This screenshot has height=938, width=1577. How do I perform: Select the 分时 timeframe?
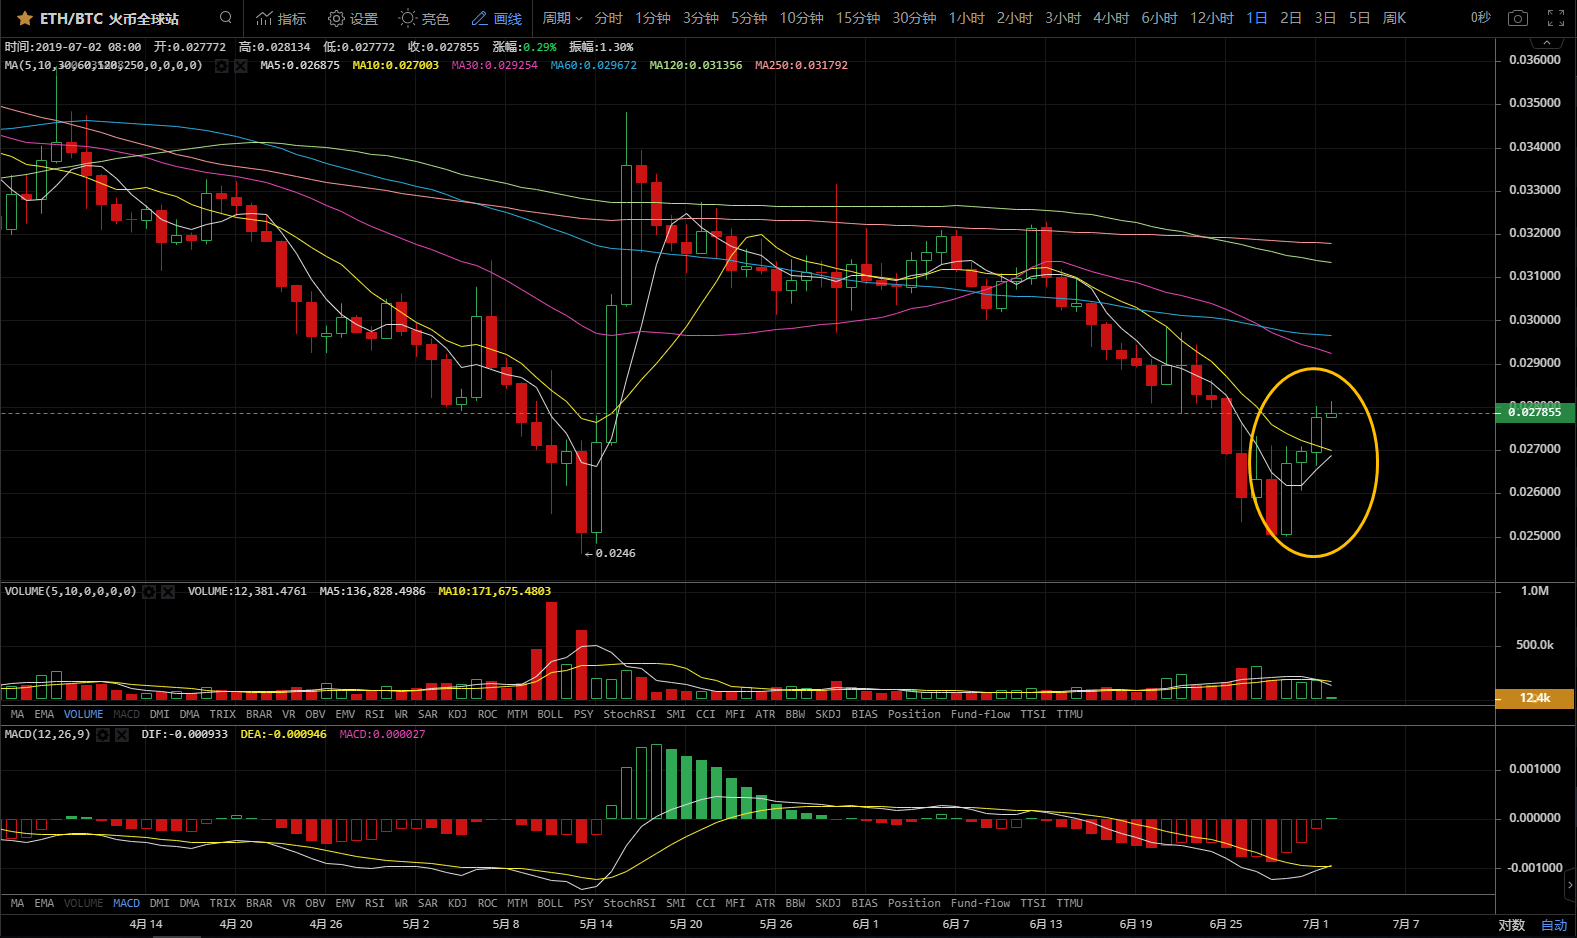tap(608, 18)
